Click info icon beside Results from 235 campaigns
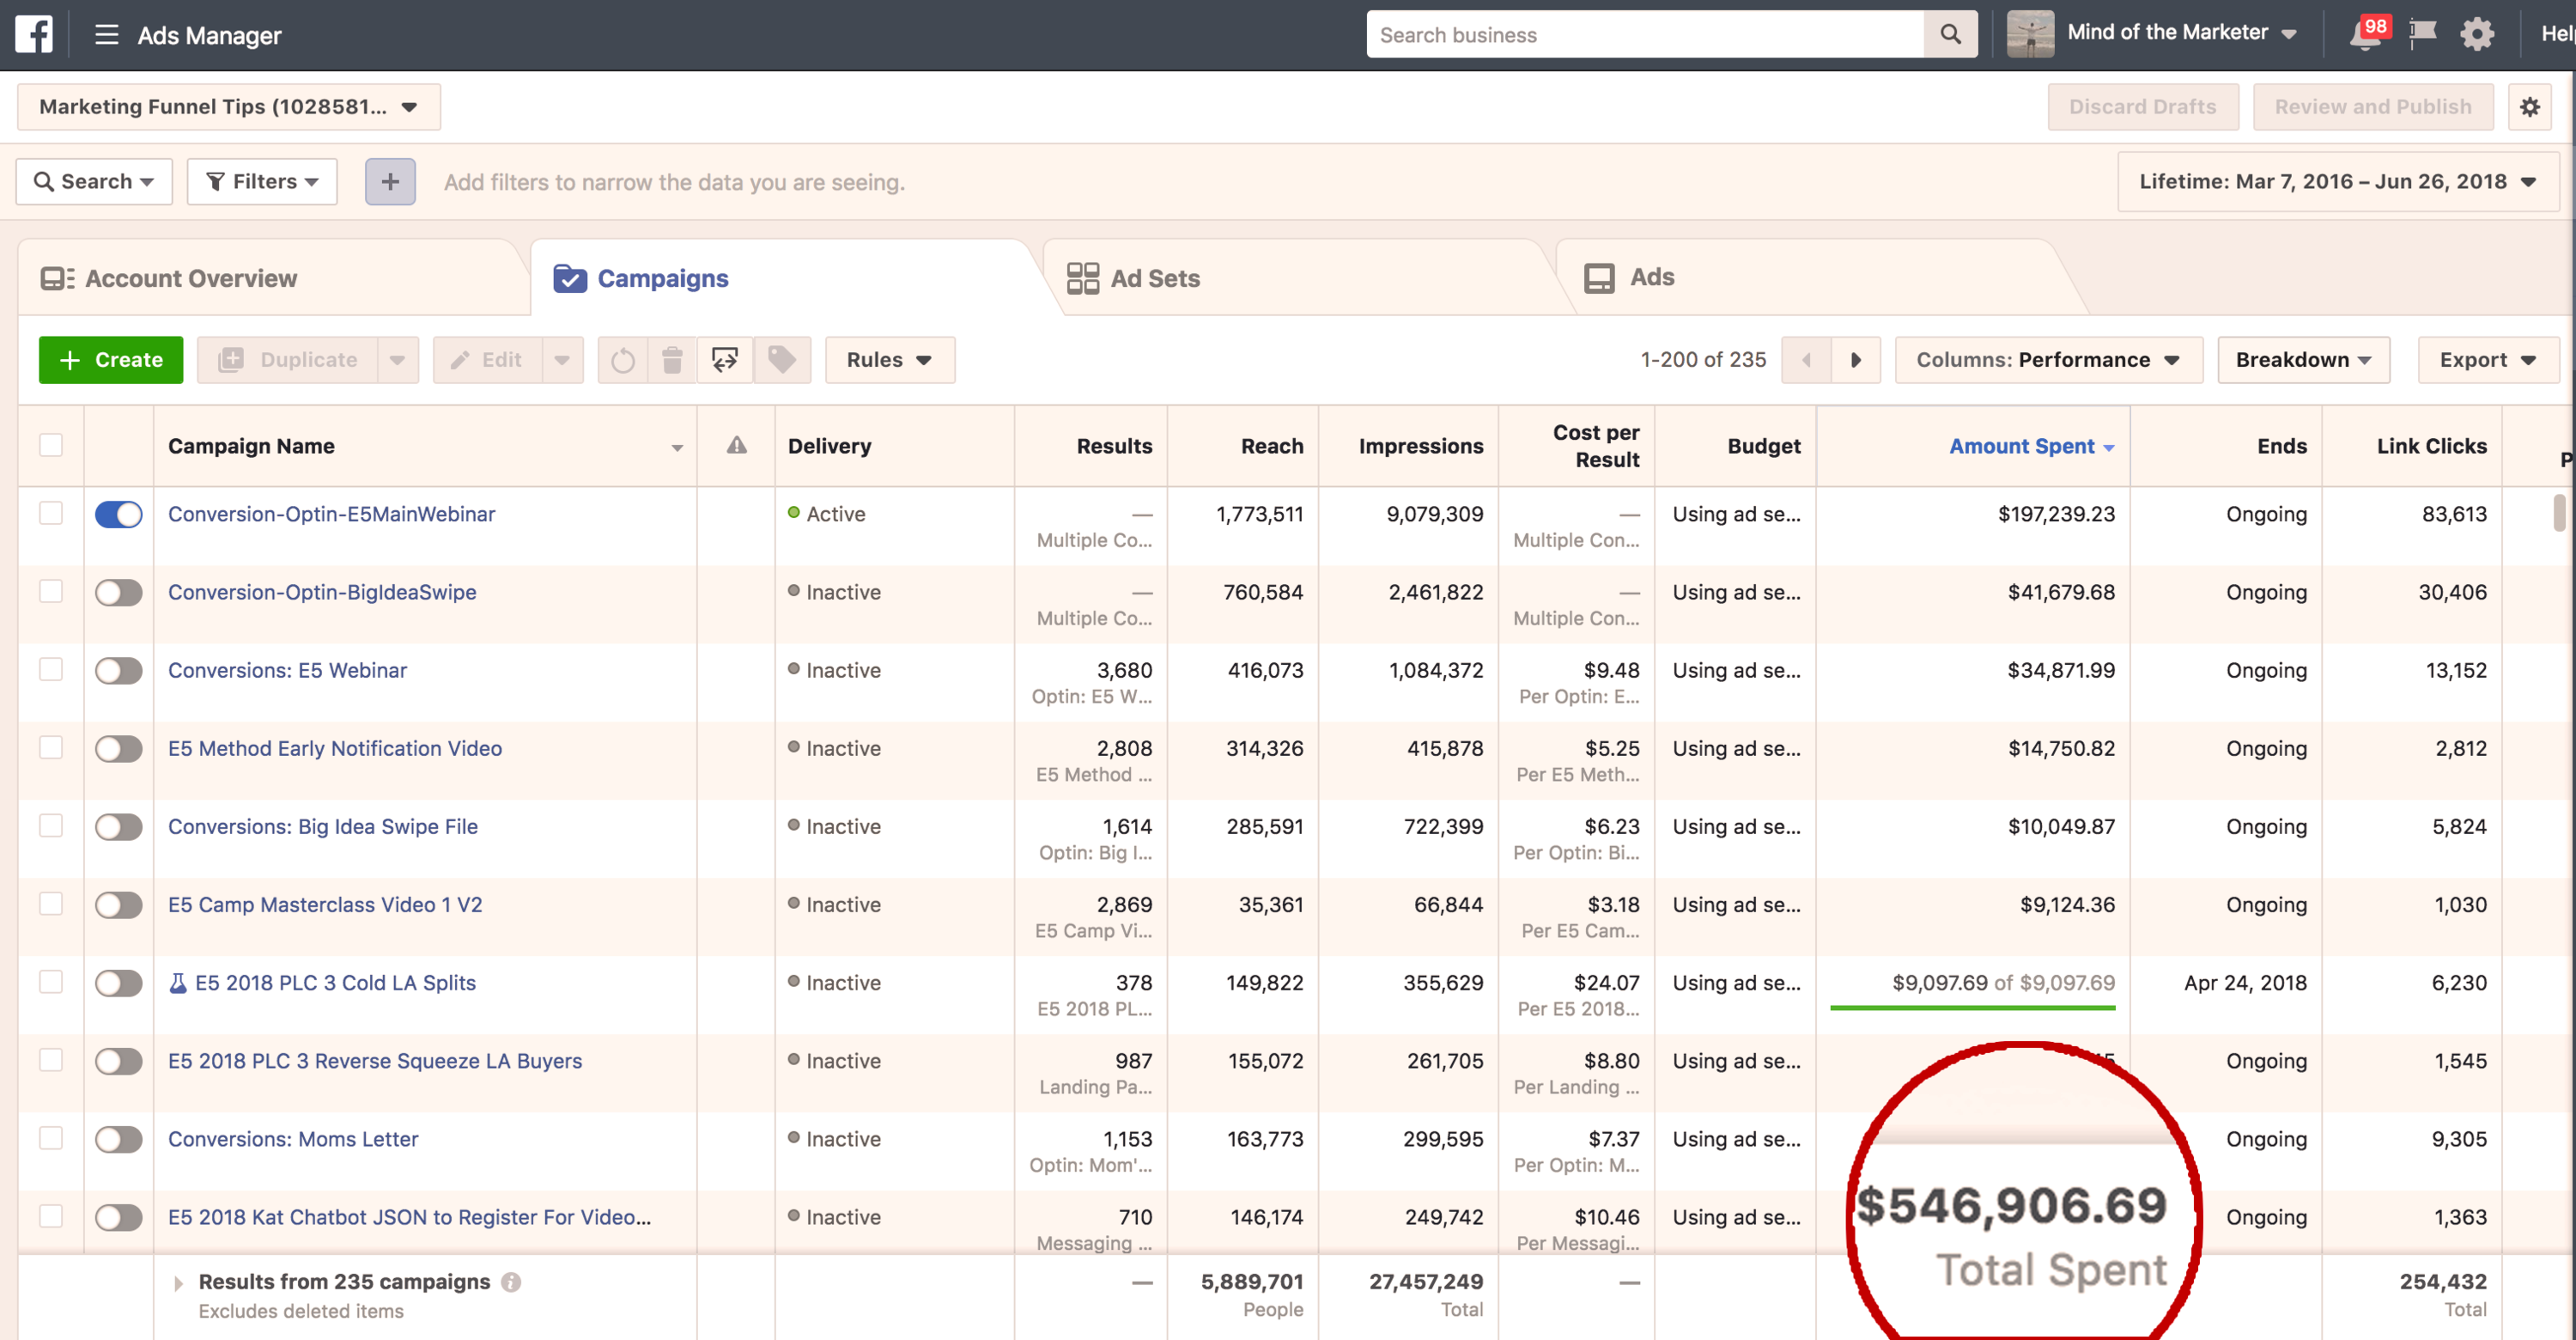The image size is (2576, 1340). click(511, 1282)
